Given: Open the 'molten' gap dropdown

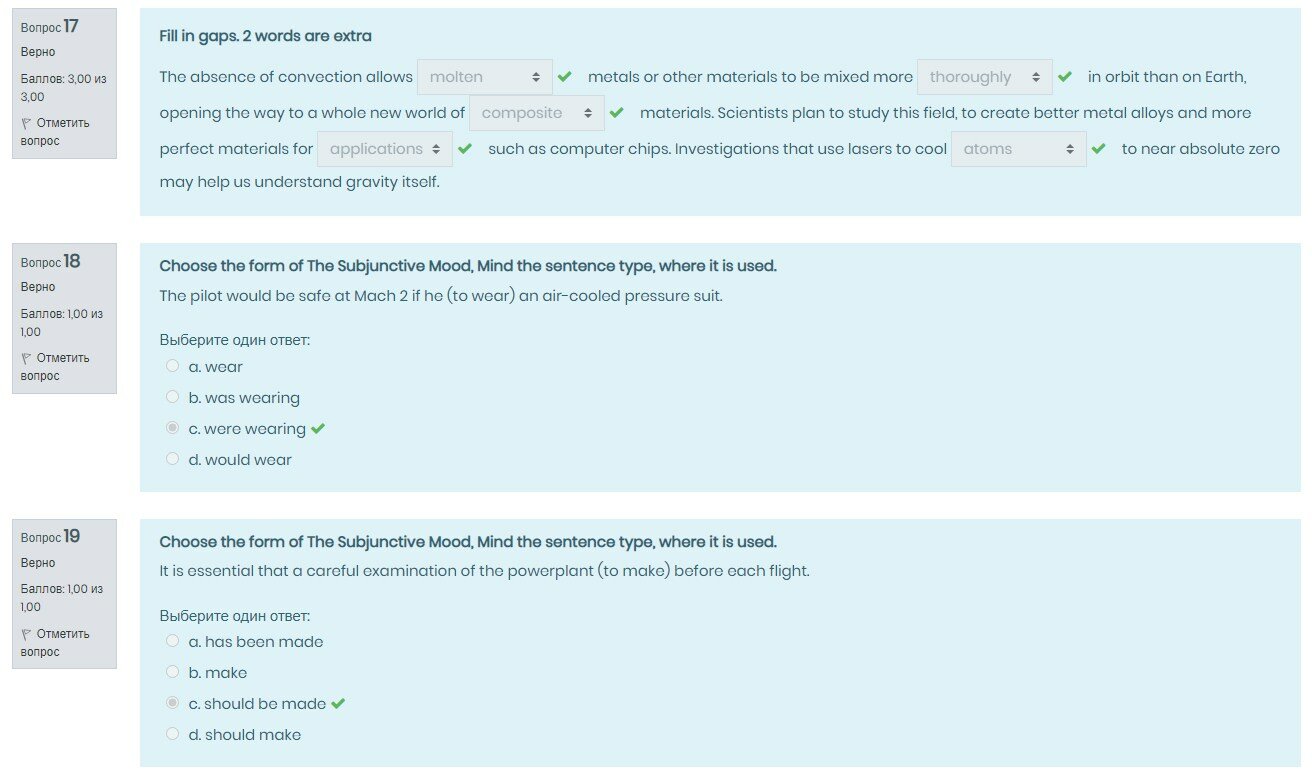Looking at the screenshot, I should 485,77.
